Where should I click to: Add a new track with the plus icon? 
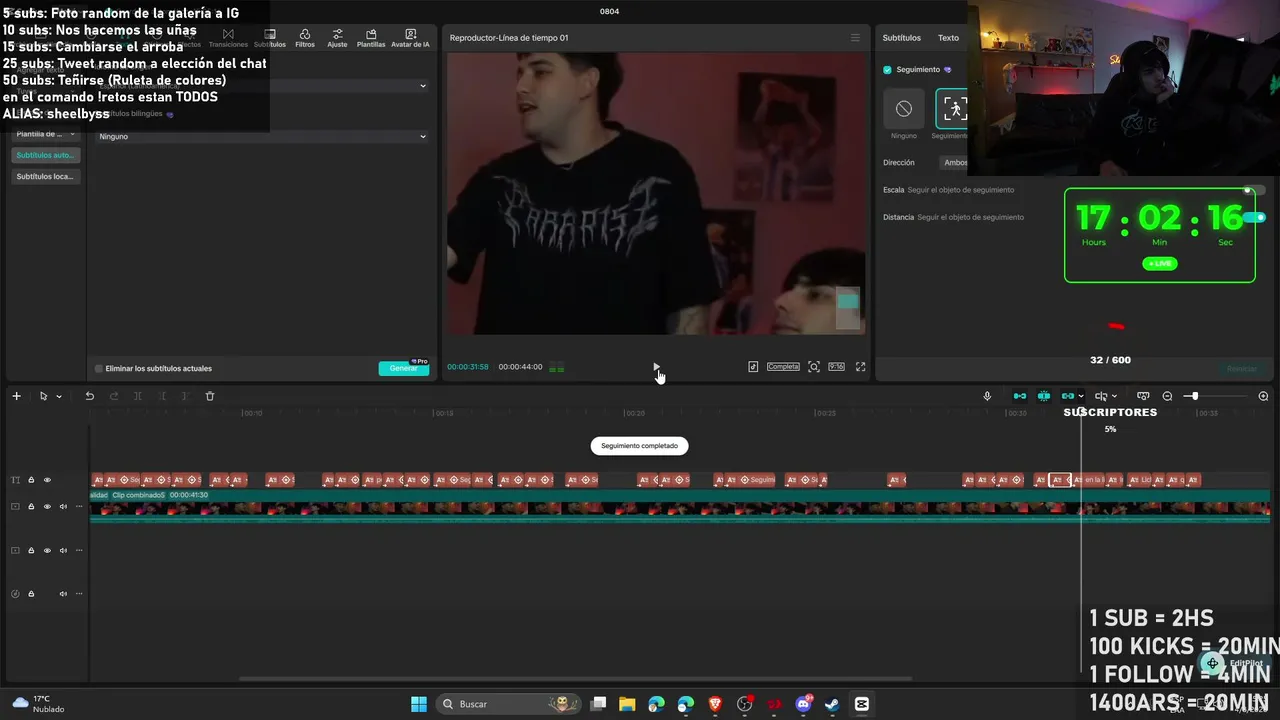coord(16,396)
